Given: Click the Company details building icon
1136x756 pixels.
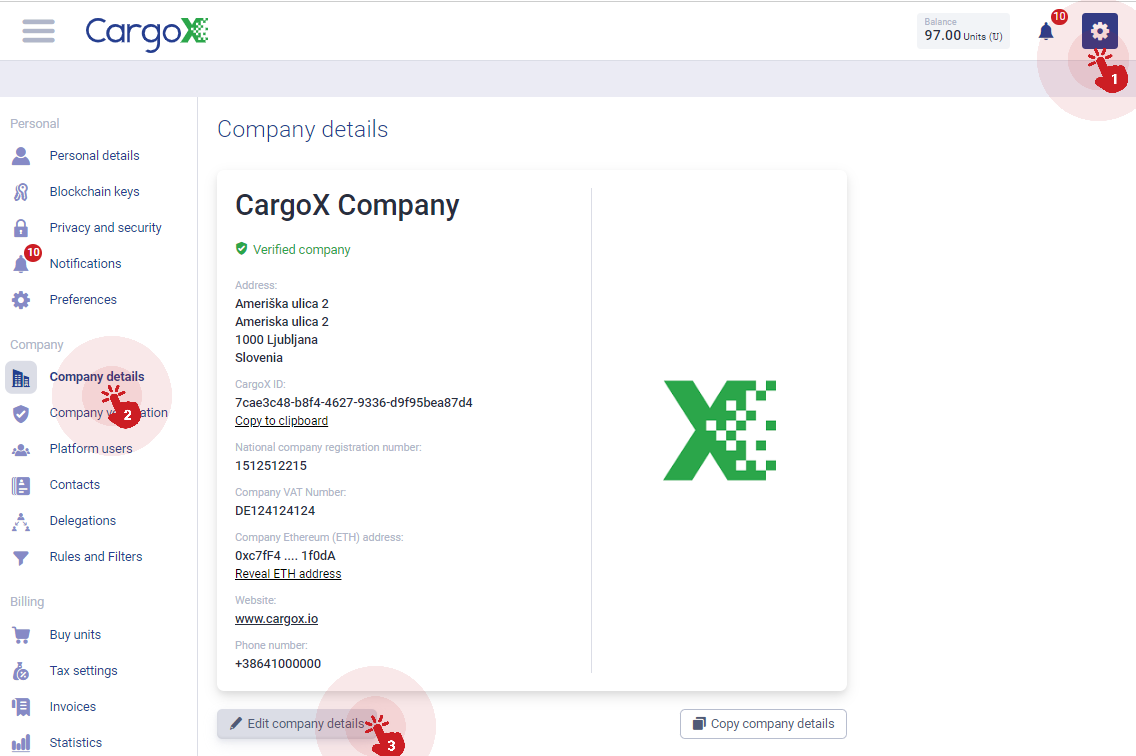Looking at the screenshot, I should point(21,378).
